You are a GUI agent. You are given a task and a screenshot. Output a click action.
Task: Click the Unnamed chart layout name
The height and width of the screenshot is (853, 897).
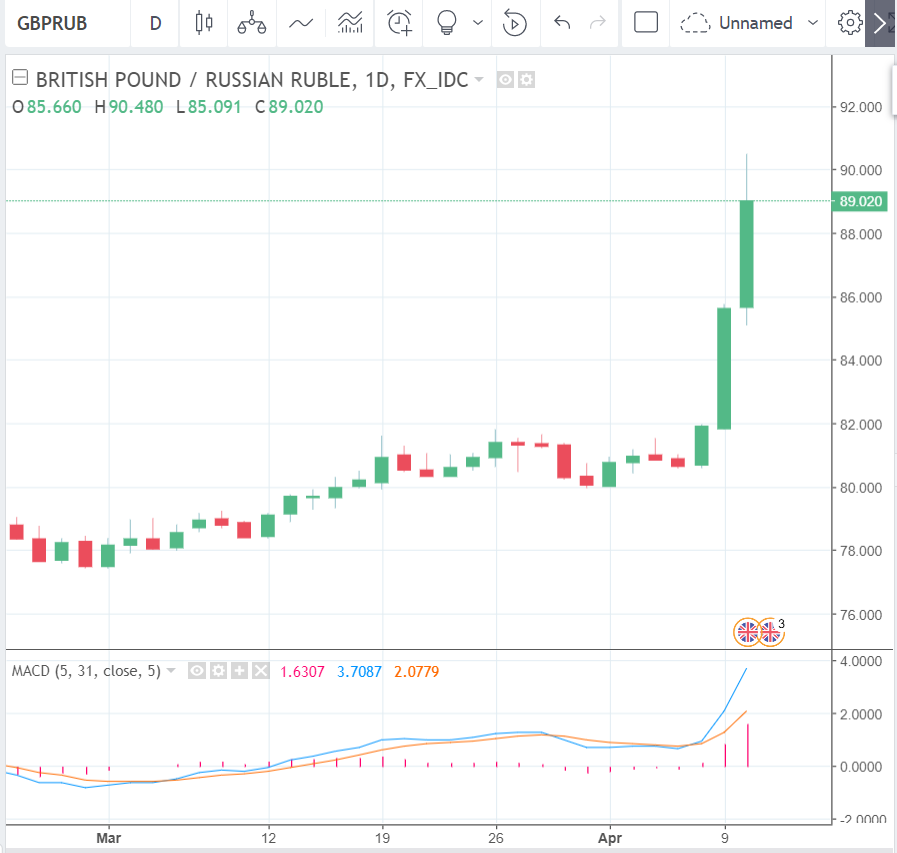(x=755, y=23)
